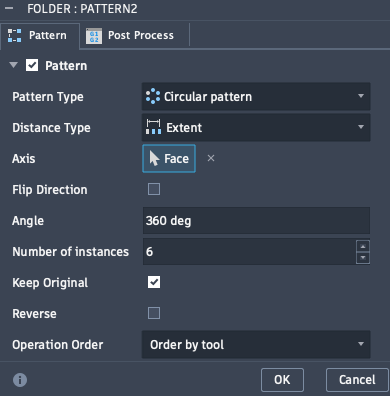Select the Axis Face selection button

point(169,158)
